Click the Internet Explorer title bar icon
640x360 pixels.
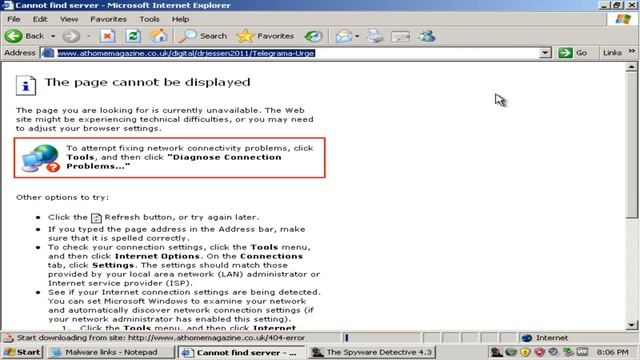7,5
